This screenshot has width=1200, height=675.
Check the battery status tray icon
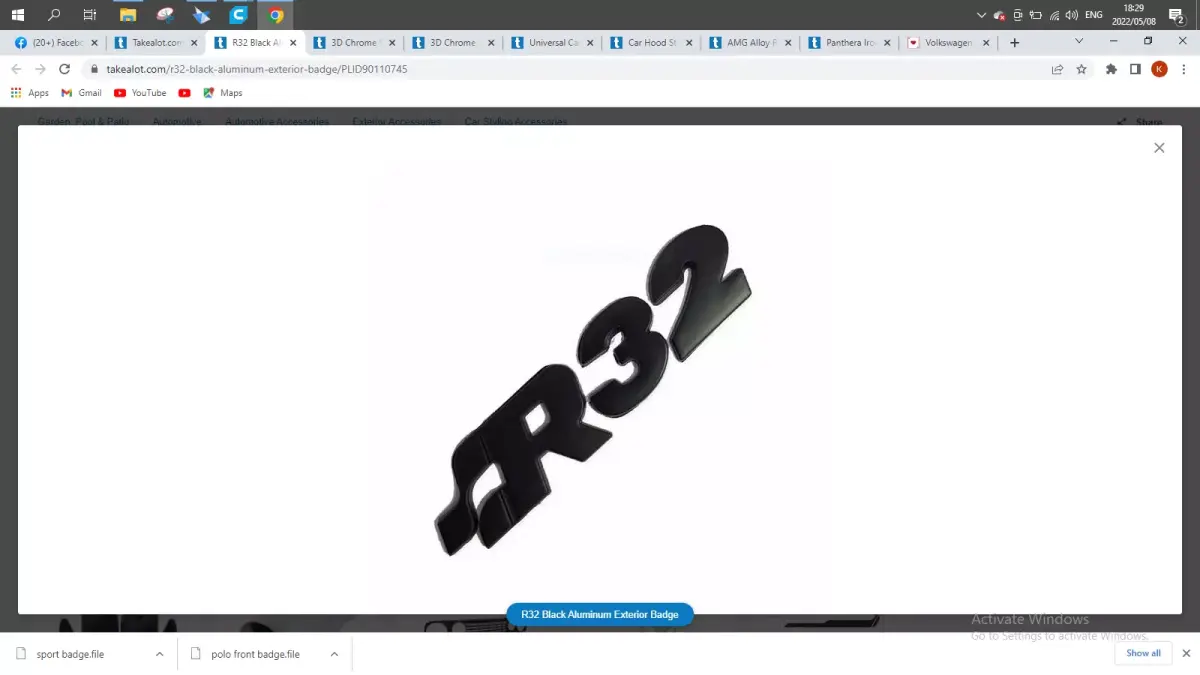point(1035,15)
